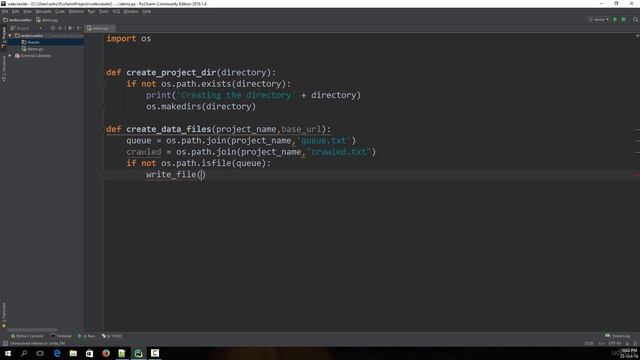Toggle tool window buttons icon in status bar
This screenshot has height=360, width=640.
[5, 343]
